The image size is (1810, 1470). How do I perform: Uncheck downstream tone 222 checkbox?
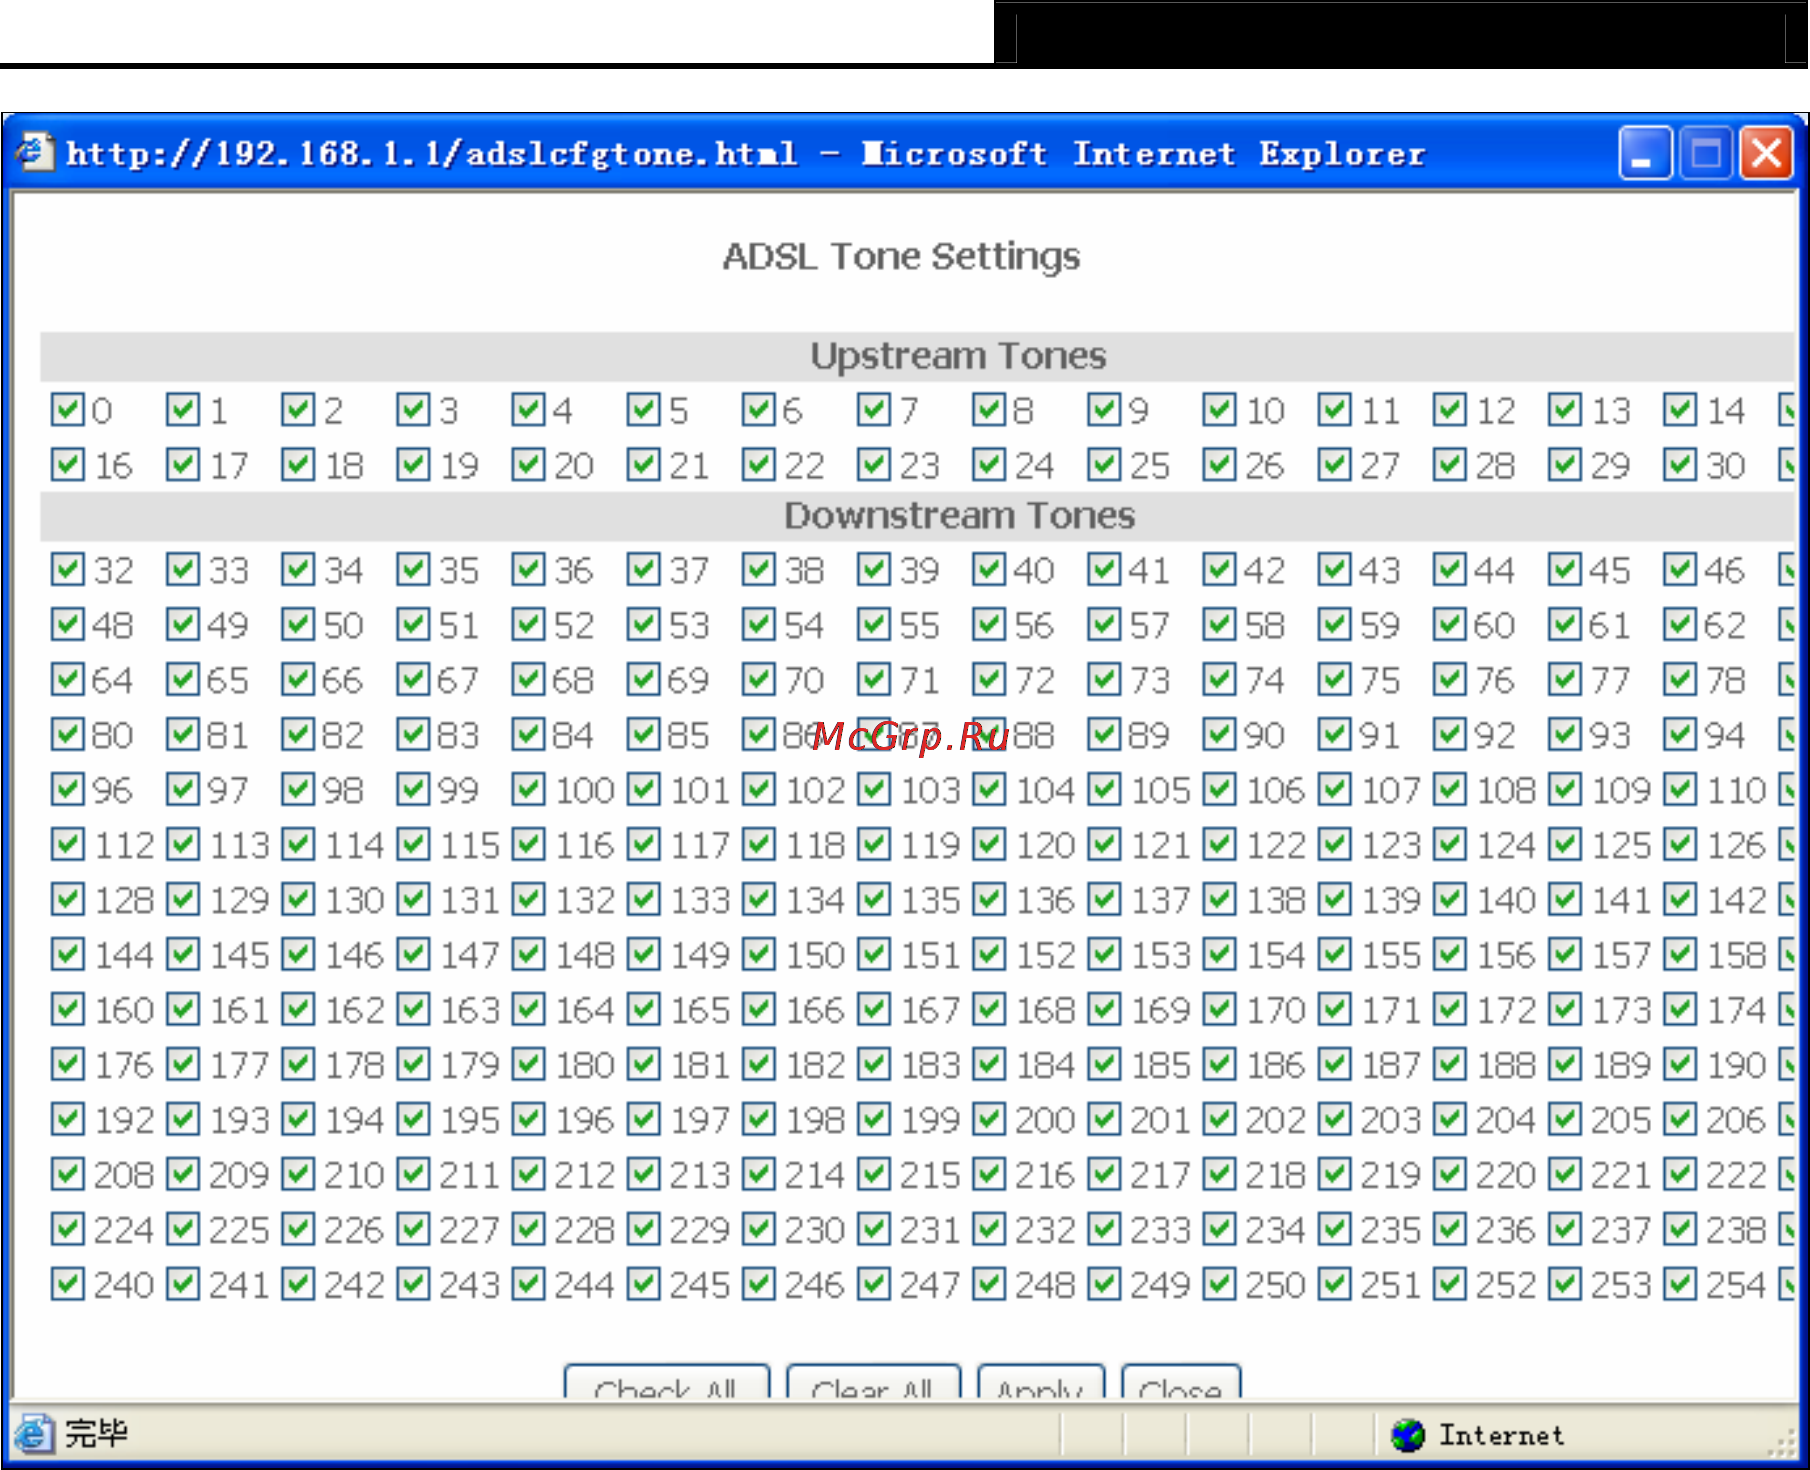coord(1680,1174)
